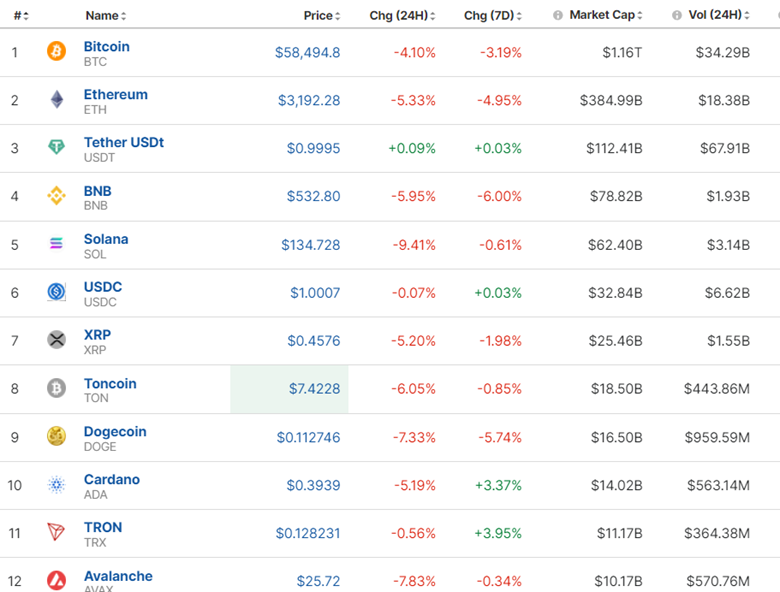Open the TRON coin name link
The width and height of the screenshot is (780, 592).
point(102,527)
